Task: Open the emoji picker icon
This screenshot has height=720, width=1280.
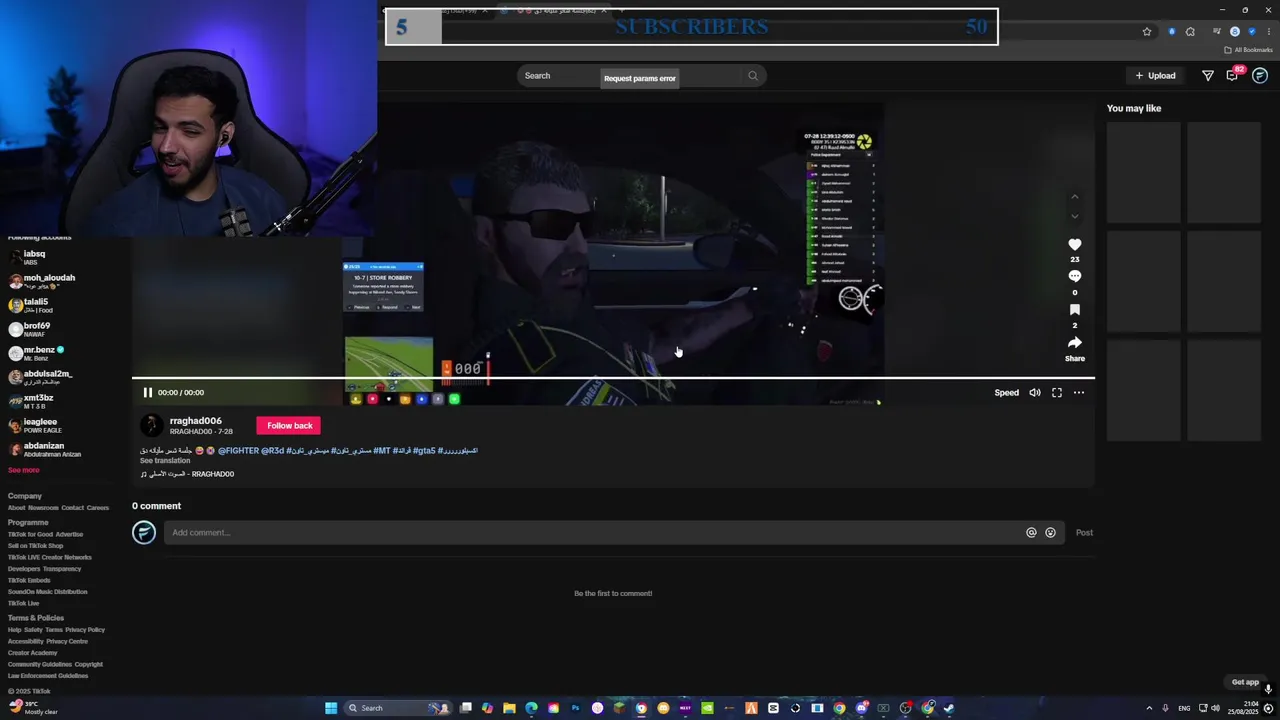Action: pos(1050,533)
